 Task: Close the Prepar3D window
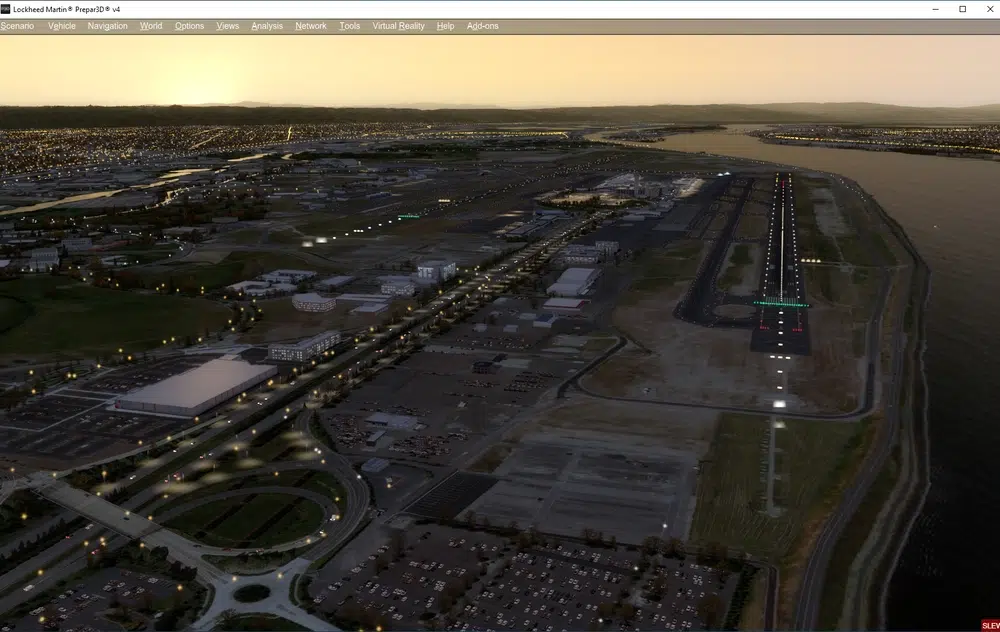point(987,9)
